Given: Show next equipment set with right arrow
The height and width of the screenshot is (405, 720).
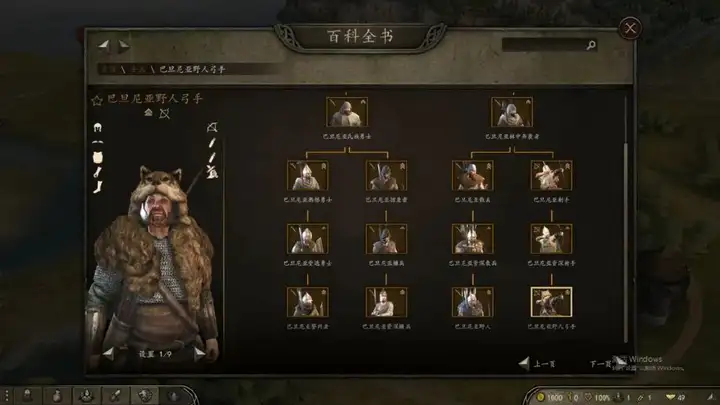Looking at the screenshot, I should coord(200,353).
